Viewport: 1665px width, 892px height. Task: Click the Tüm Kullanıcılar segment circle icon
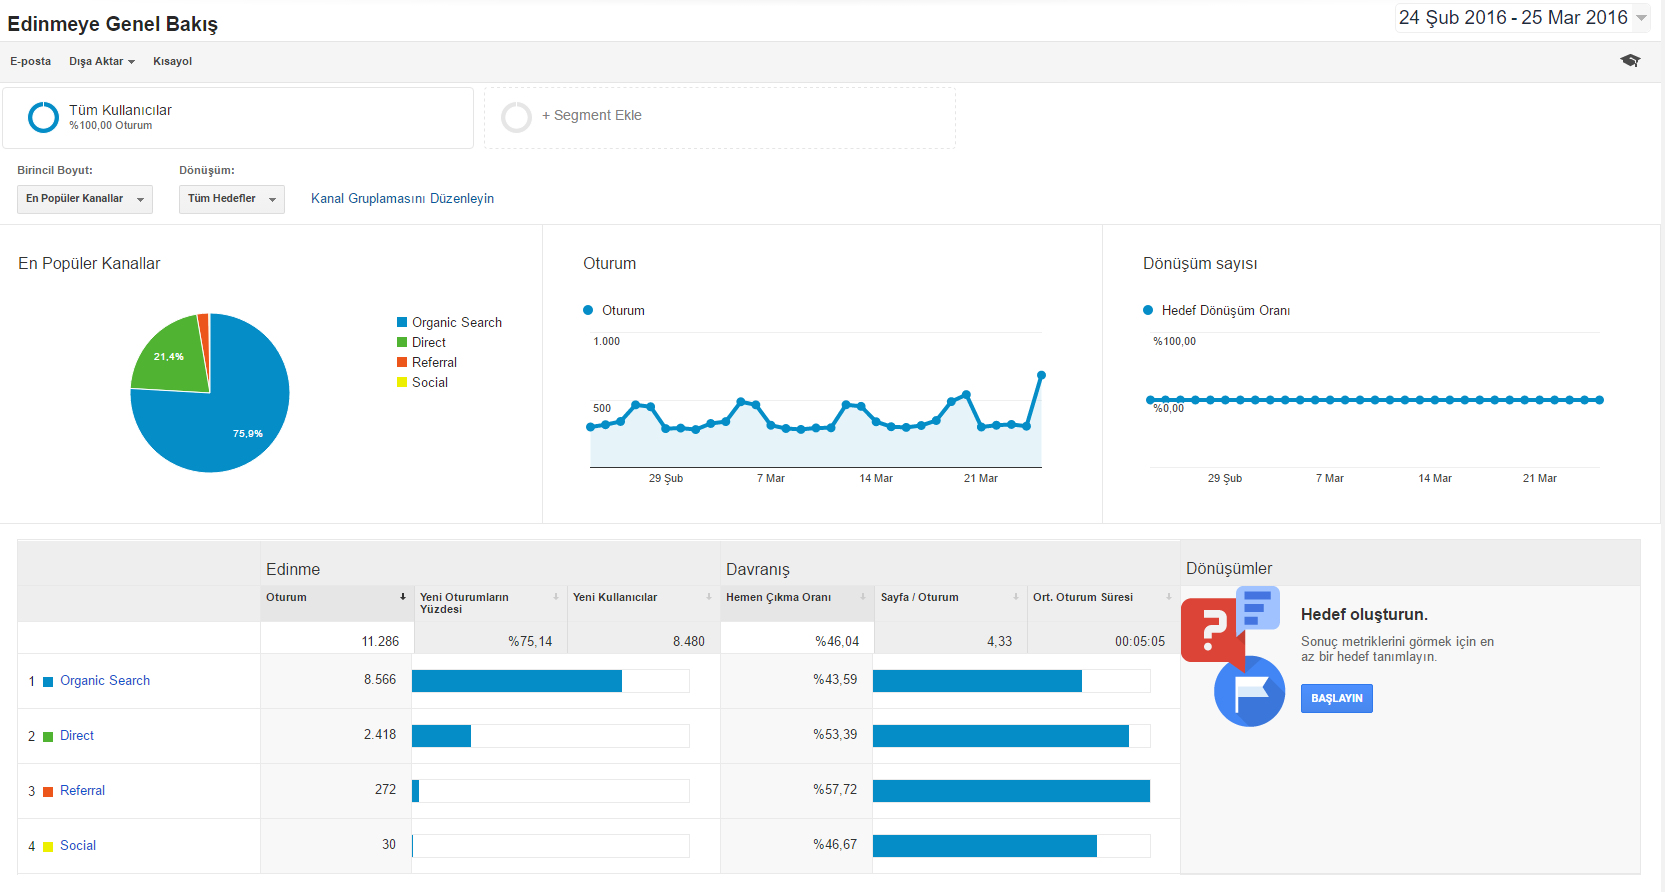[43, 117]
